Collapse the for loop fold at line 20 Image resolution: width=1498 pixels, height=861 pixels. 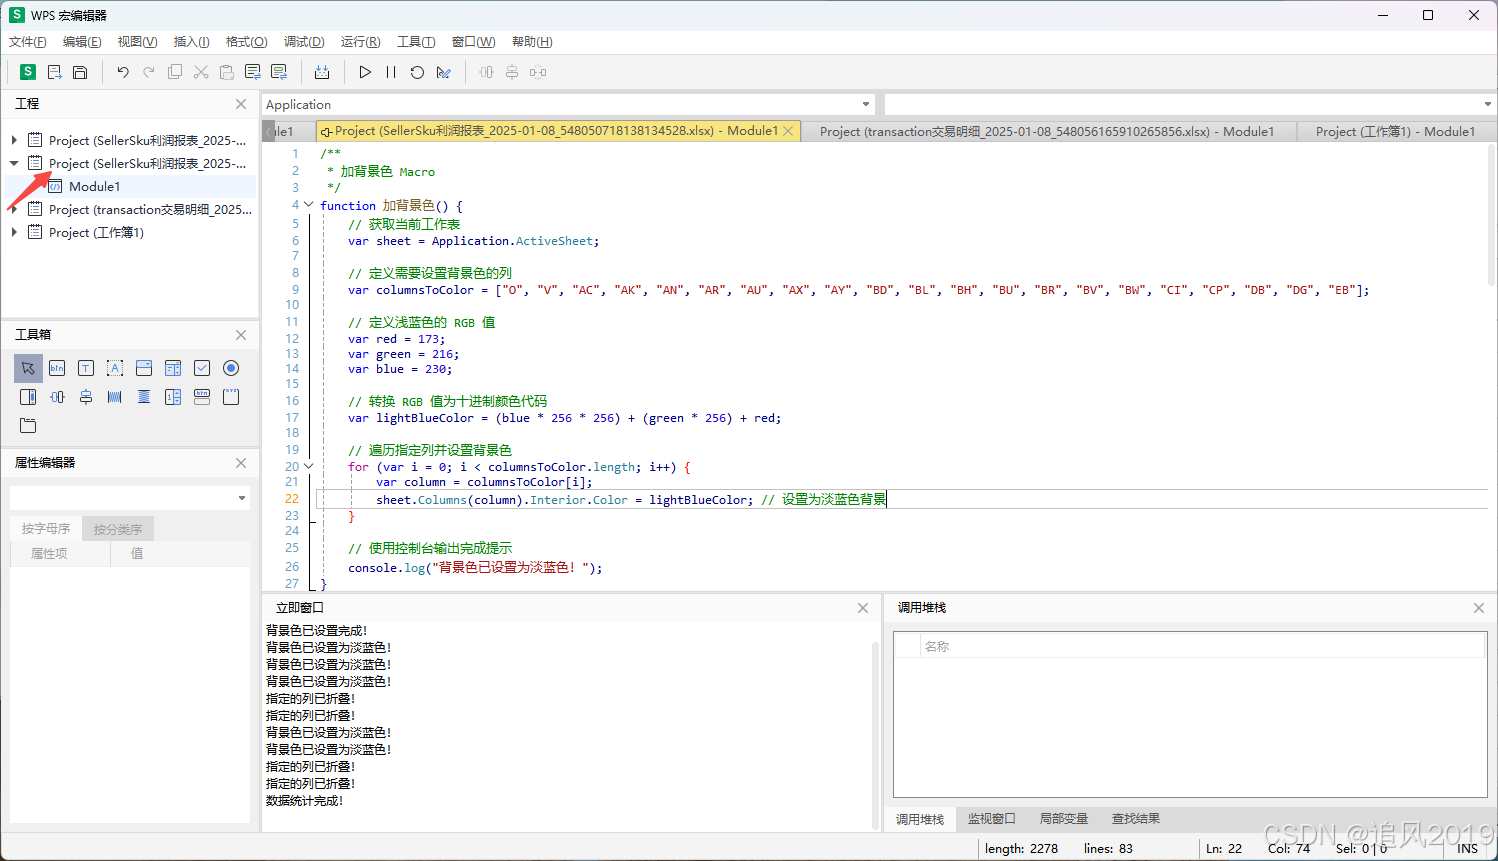click(309, 466)
